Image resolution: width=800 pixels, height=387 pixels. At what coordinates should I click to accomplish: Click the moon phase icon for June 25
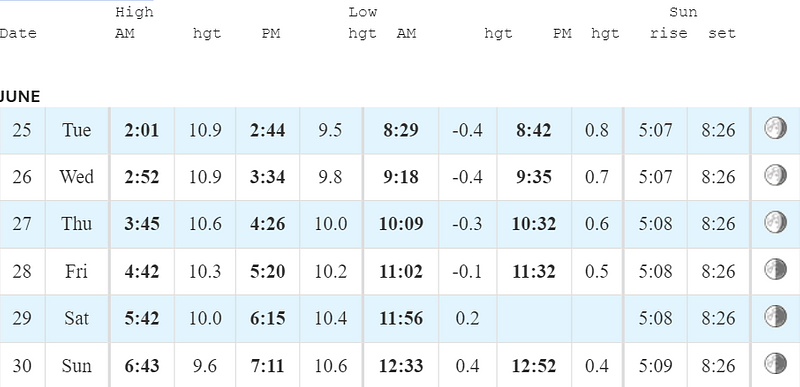click(x=775, y=128)
